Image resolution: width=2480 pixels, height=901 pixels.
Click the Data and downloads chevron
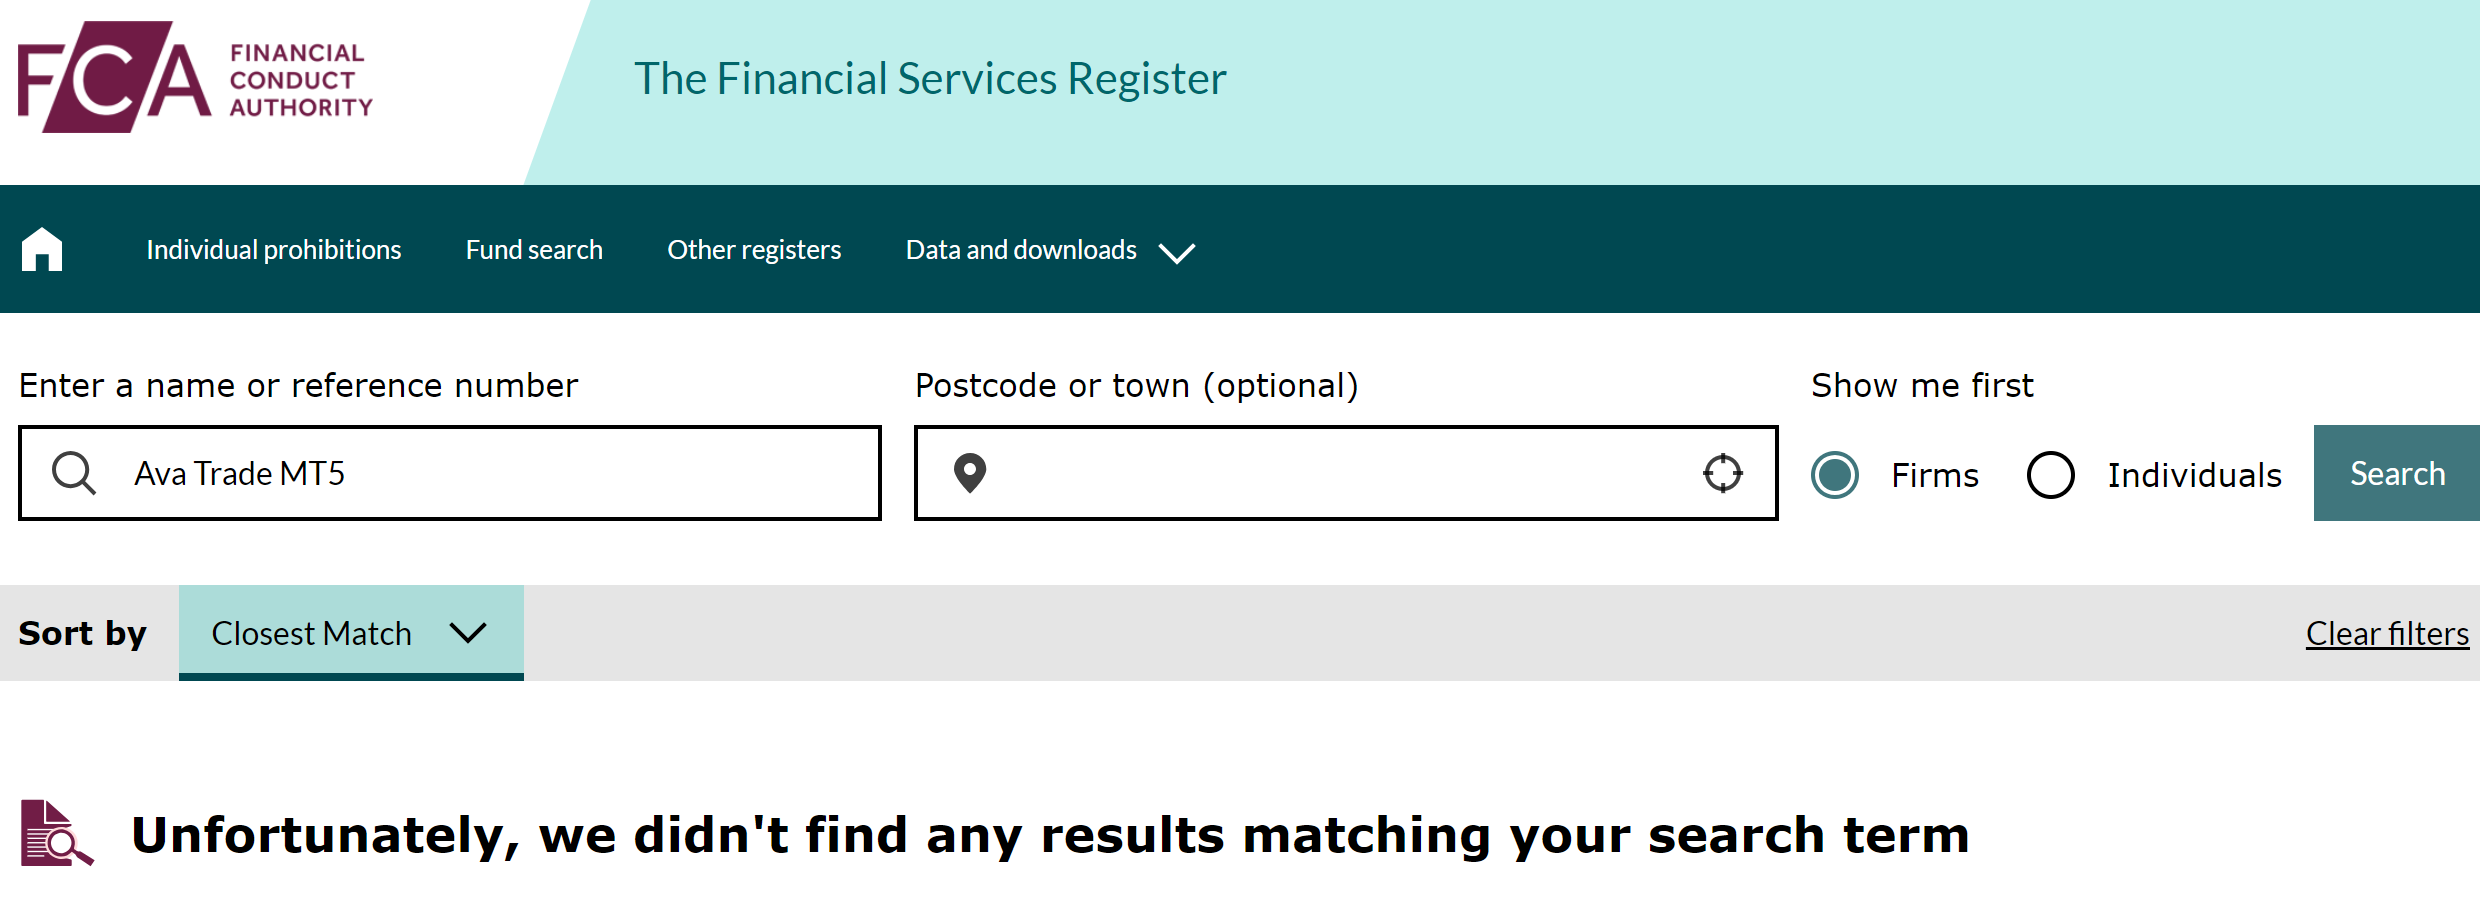(x=1177, y=252)
